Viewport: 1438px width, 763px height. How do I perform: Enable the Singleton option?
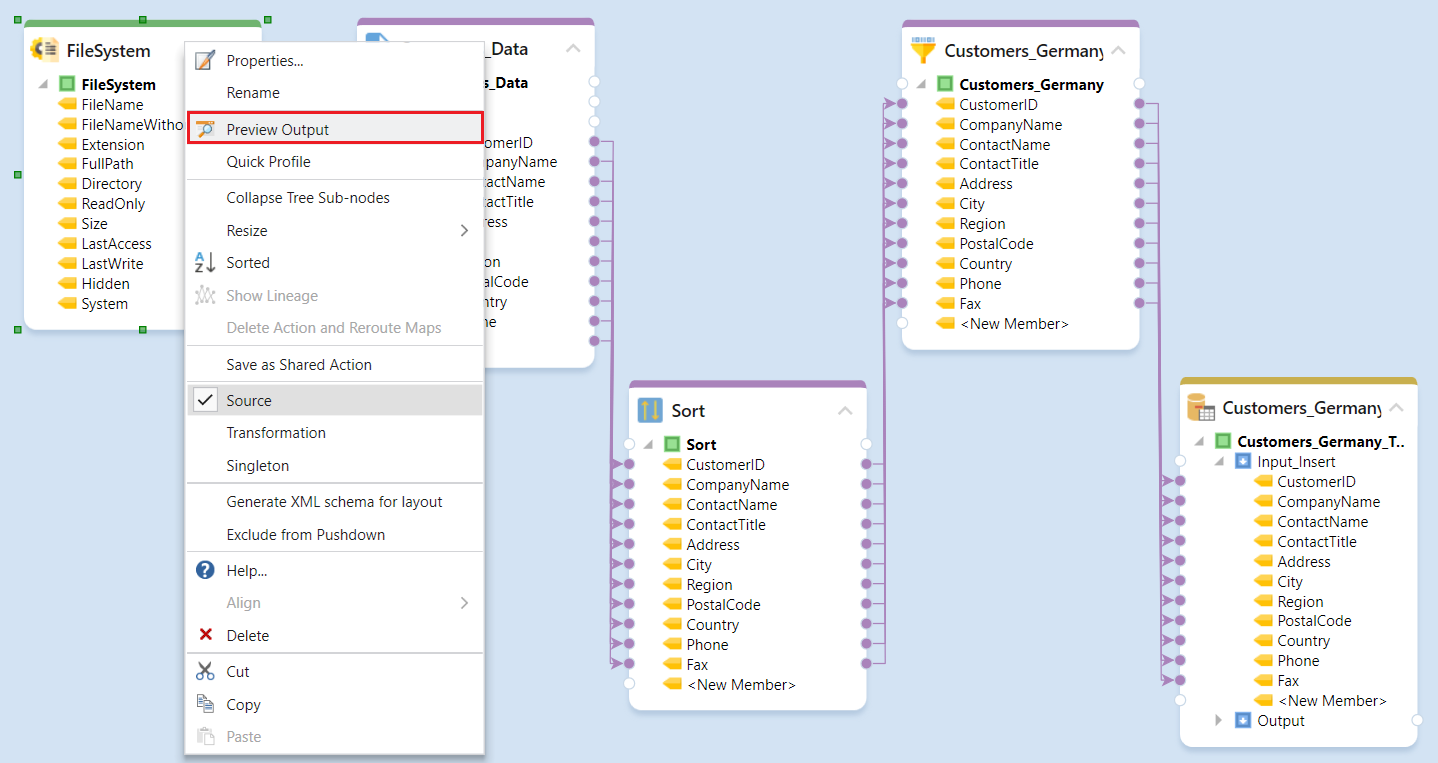257,466
